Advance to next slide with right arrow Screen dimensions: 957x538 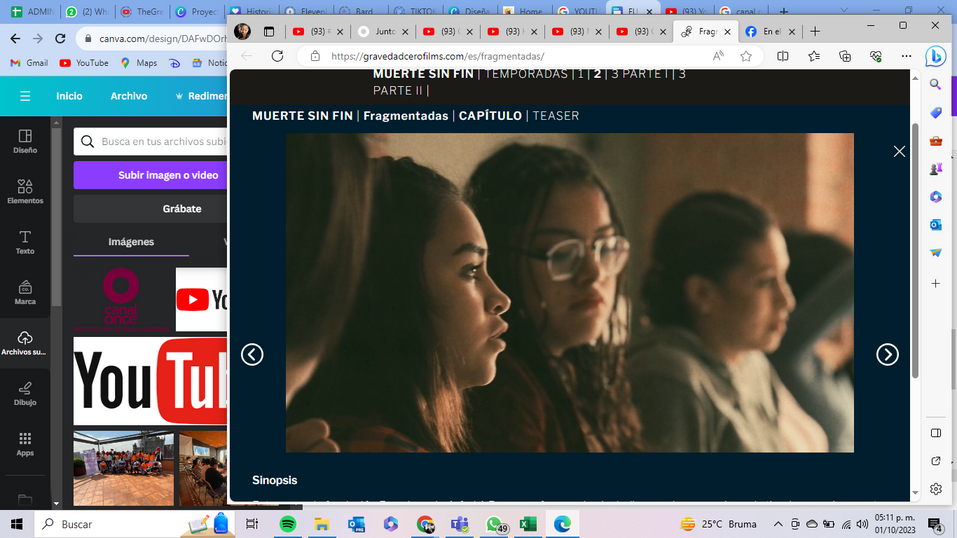[x=887, y=354]
